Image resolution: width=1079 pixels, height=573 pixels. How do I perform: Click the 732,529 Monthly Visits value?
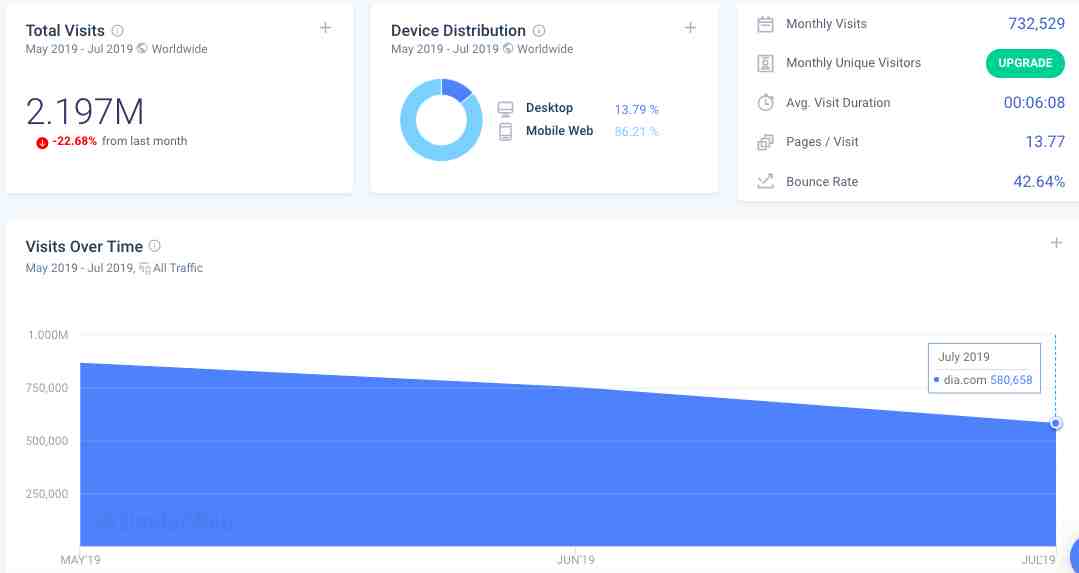pos(1035,24)
